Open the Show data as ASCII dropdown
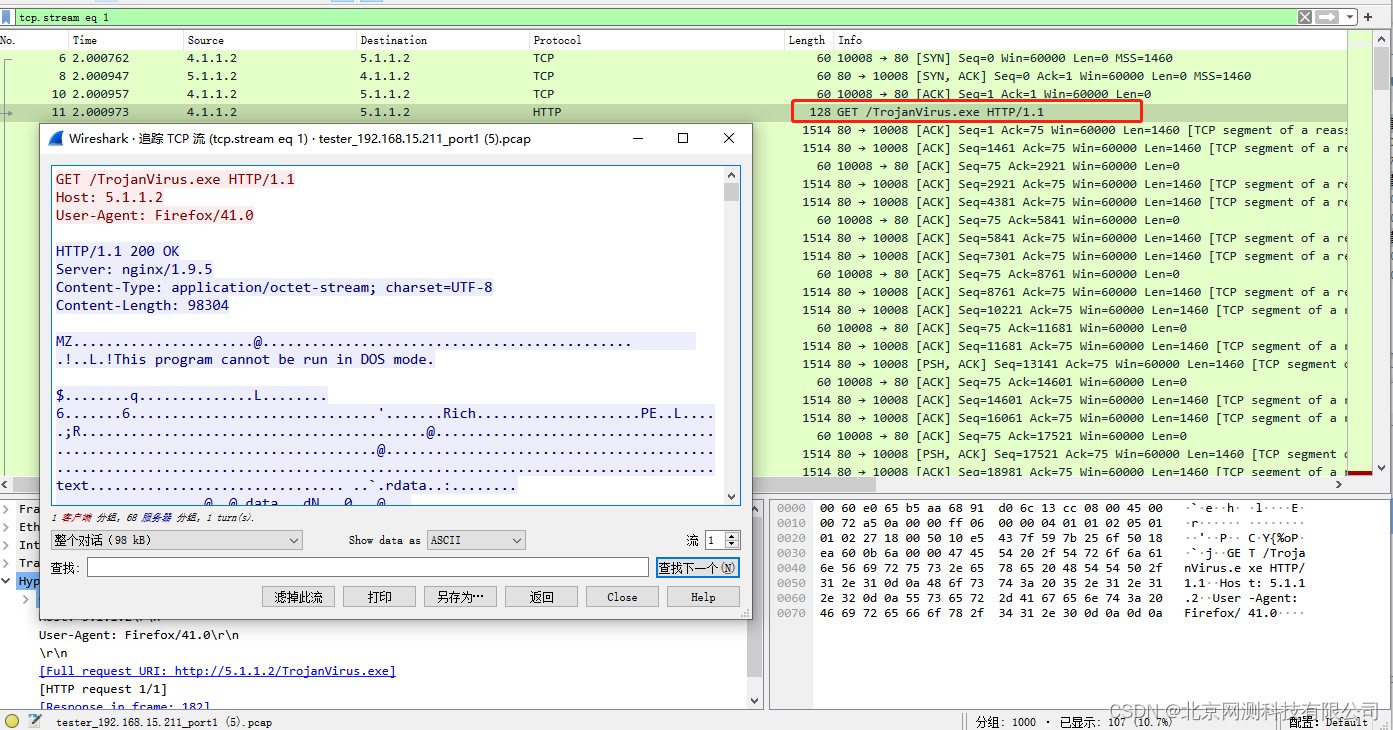Image resolution: width=1393 pixels, height=730 pixels. (476, 540)
